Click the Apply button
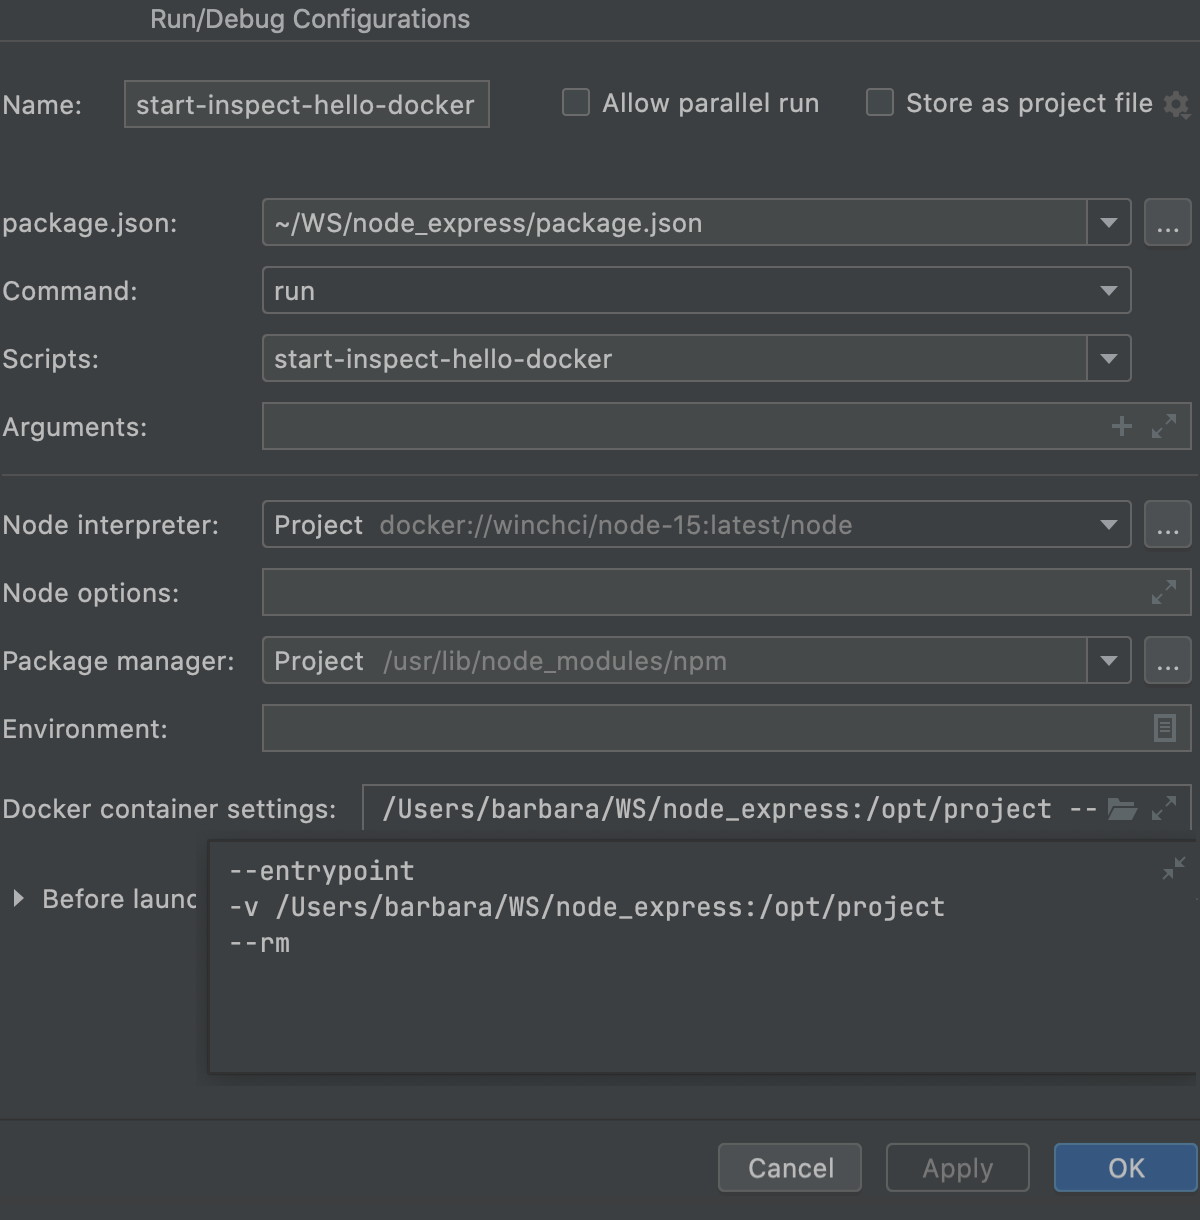1200x1220 pixels. (956, 1167)
